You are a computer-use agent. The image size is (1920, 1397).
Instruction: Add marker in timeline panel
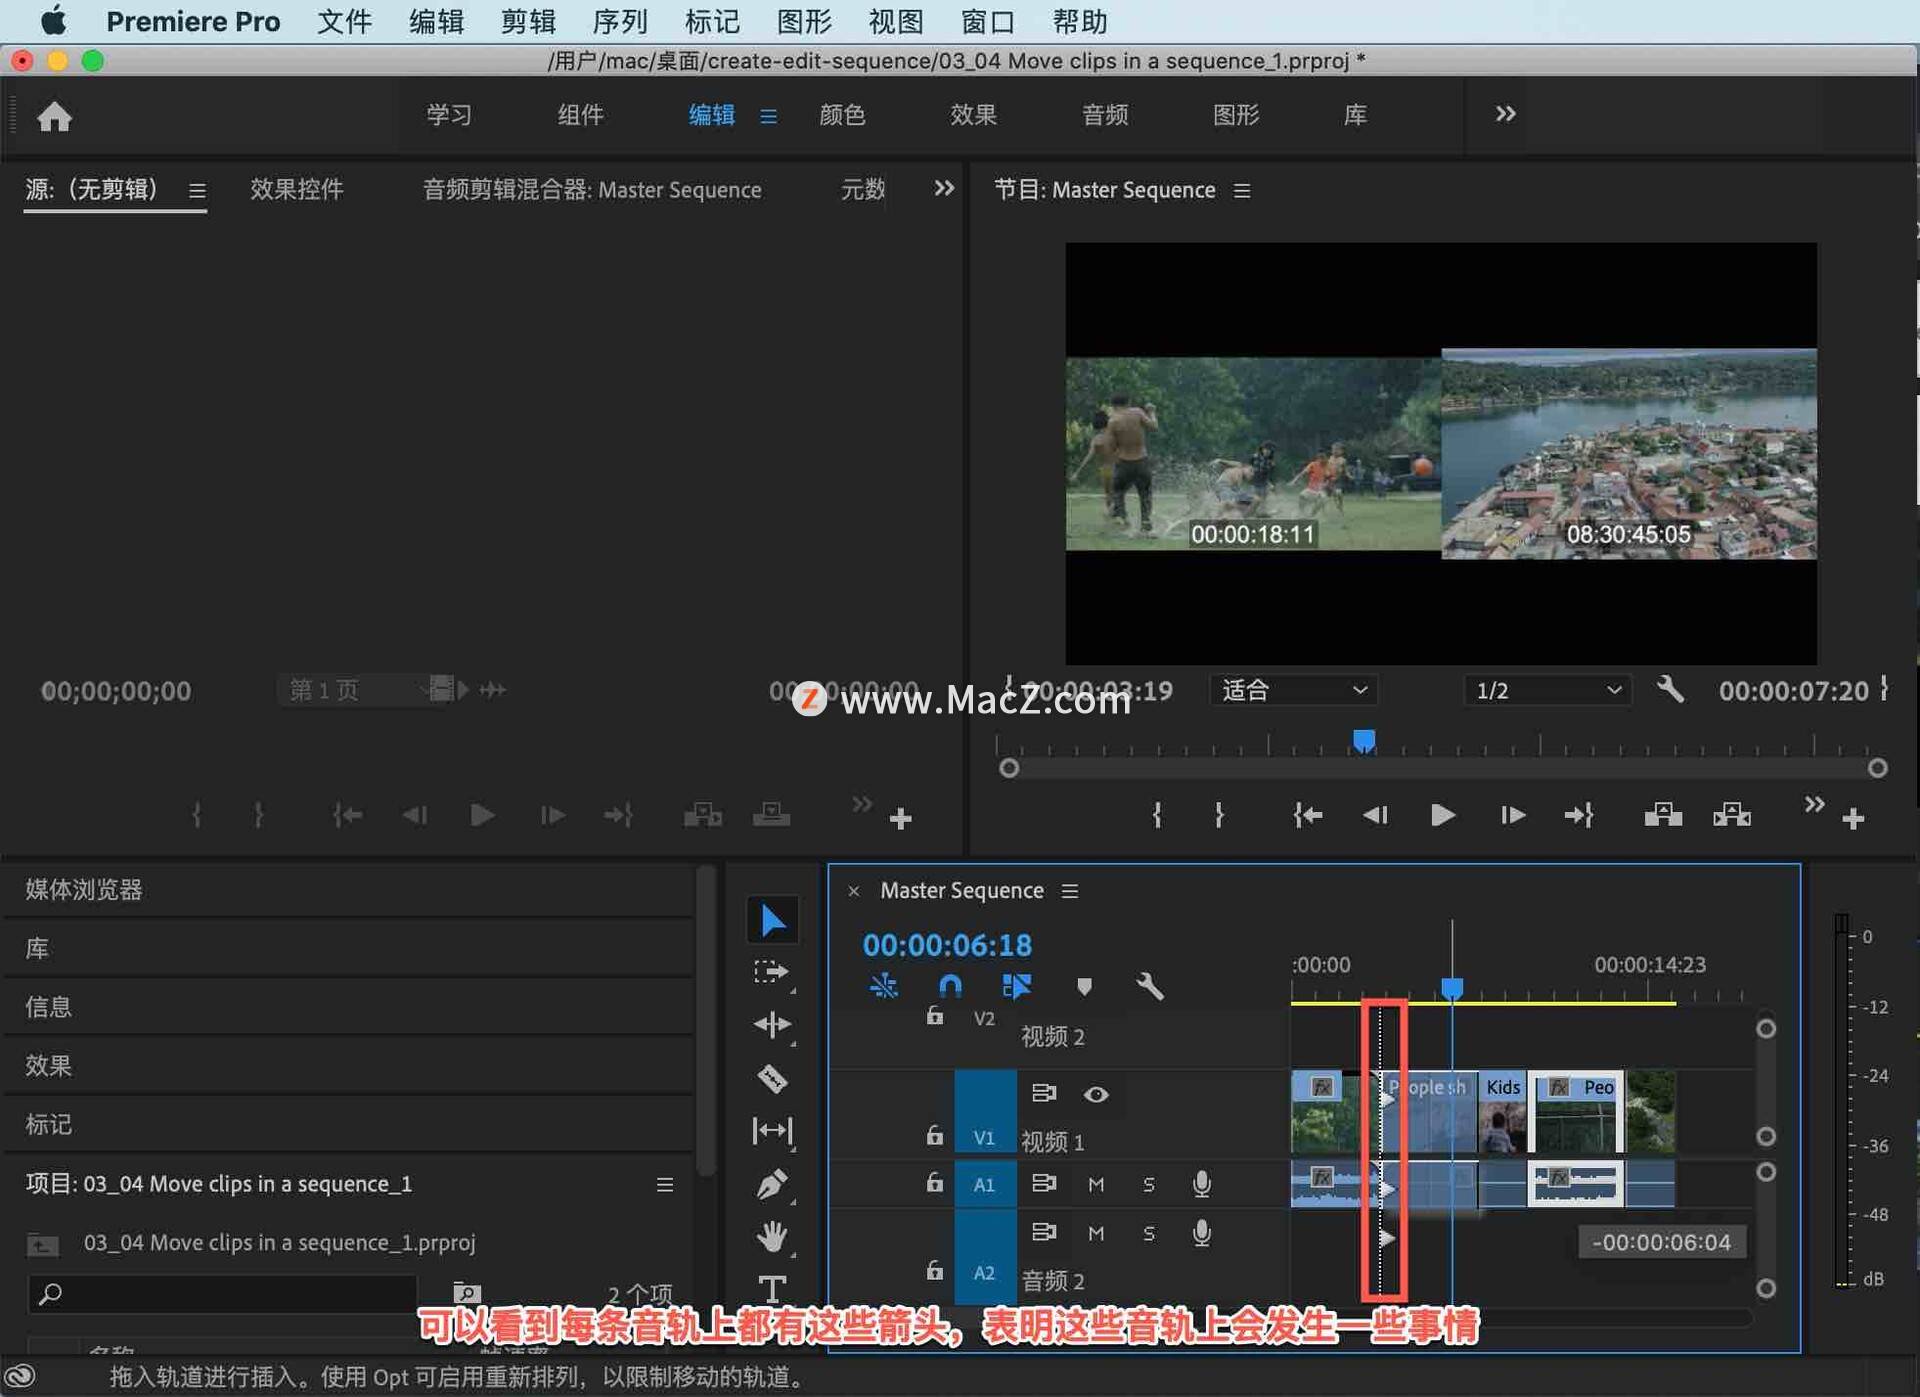(1084, 987)
